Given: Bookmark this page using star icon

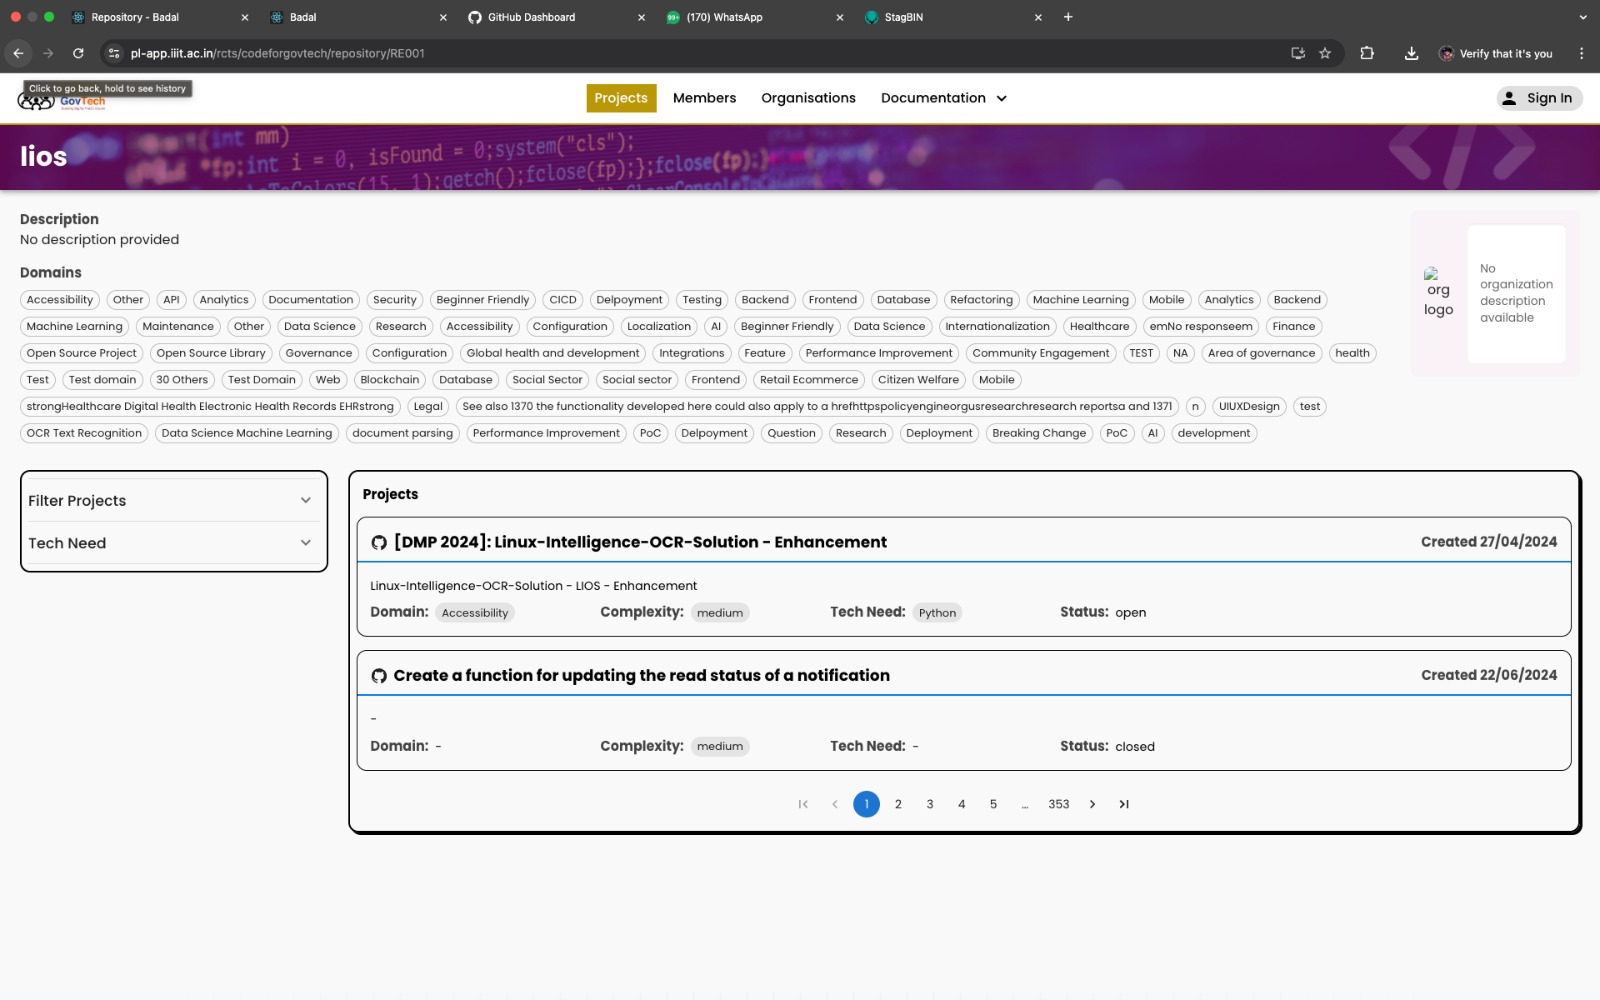Looking at the screenshot, I should pyautogui.click(x=1325, y=54).
